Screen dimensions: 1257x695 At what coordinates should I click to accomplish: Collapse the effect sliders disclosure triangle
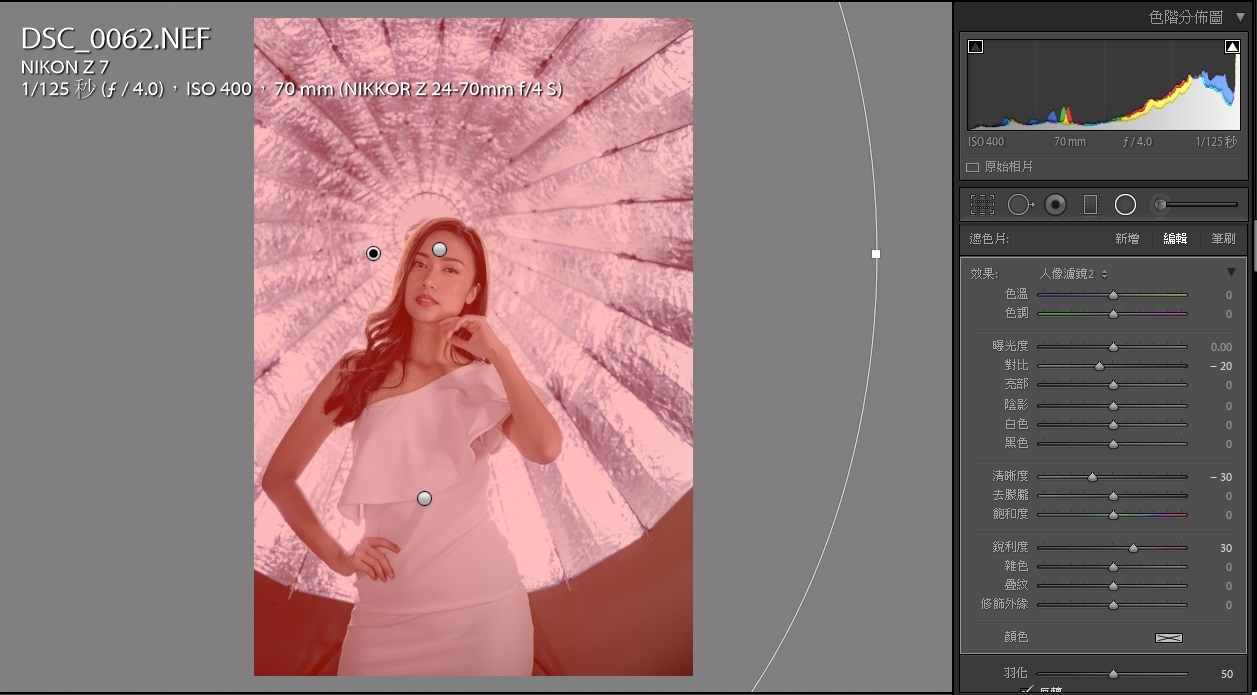point(1231,273)
